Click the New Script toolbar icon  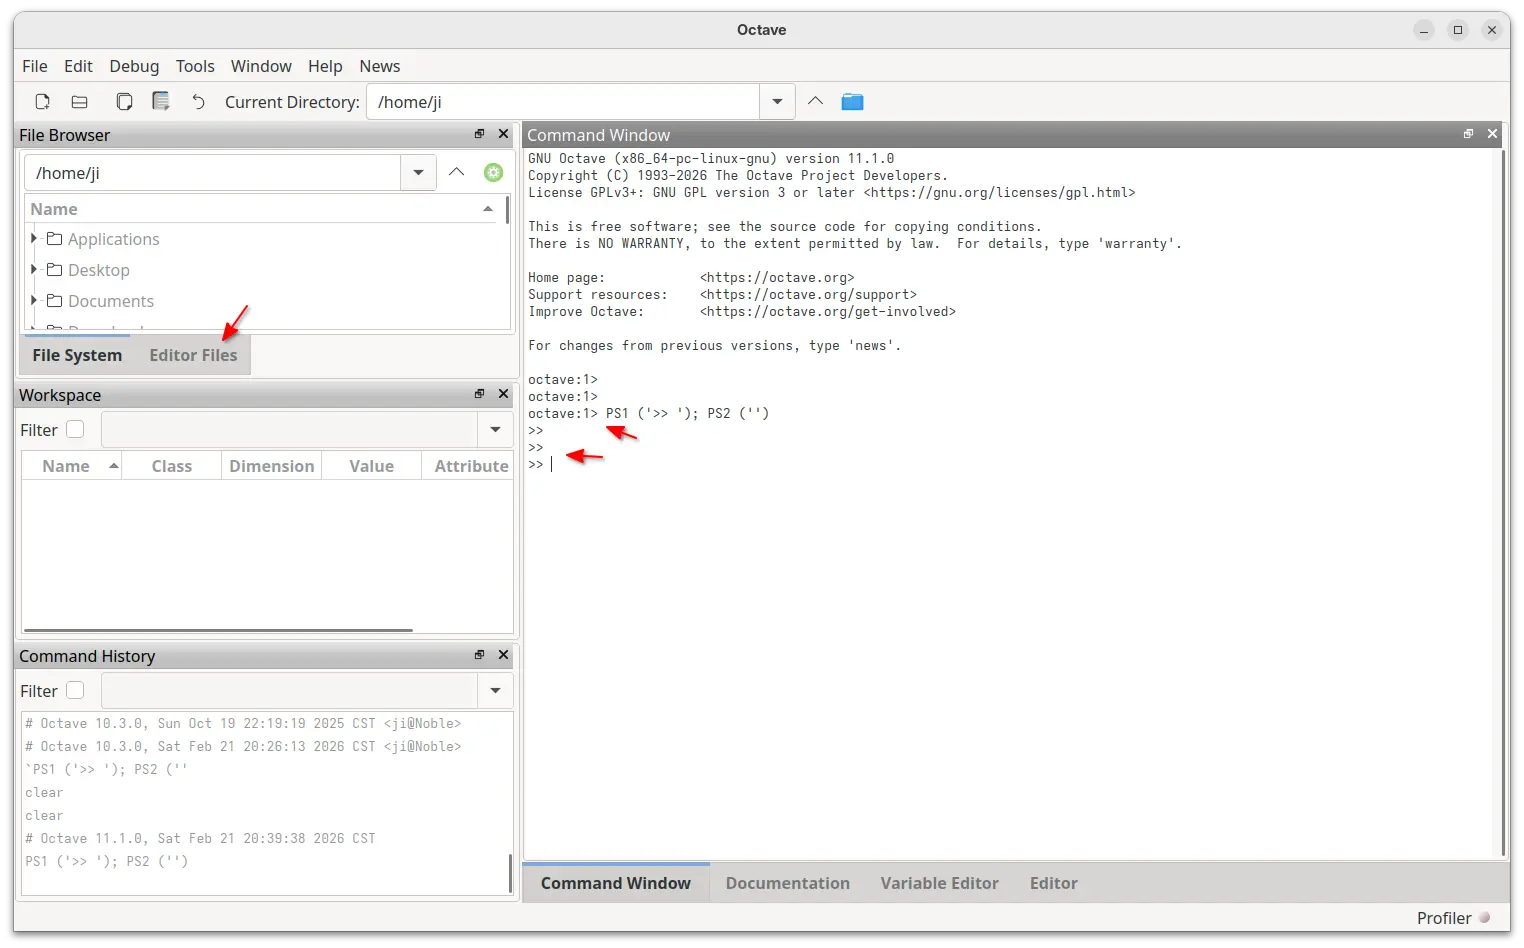42,102
